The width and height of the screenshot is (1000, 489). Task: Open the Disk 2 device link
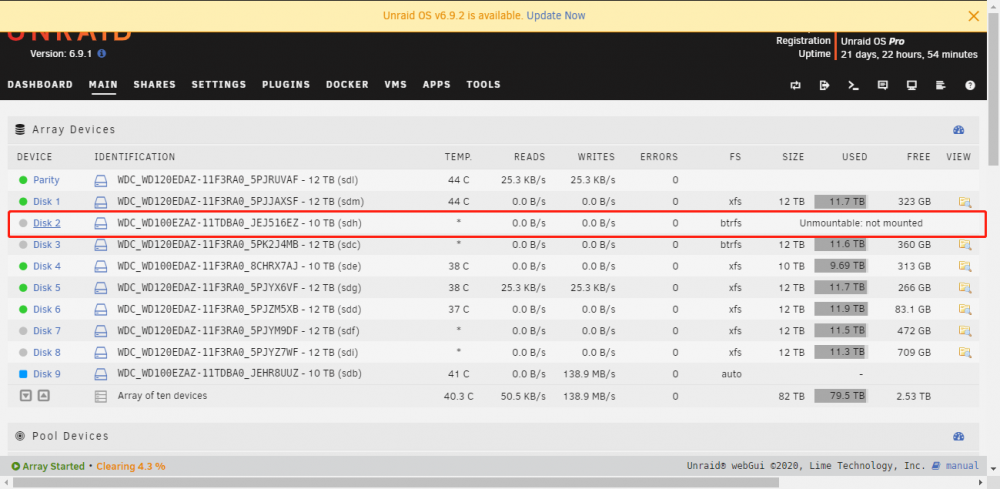47,223
